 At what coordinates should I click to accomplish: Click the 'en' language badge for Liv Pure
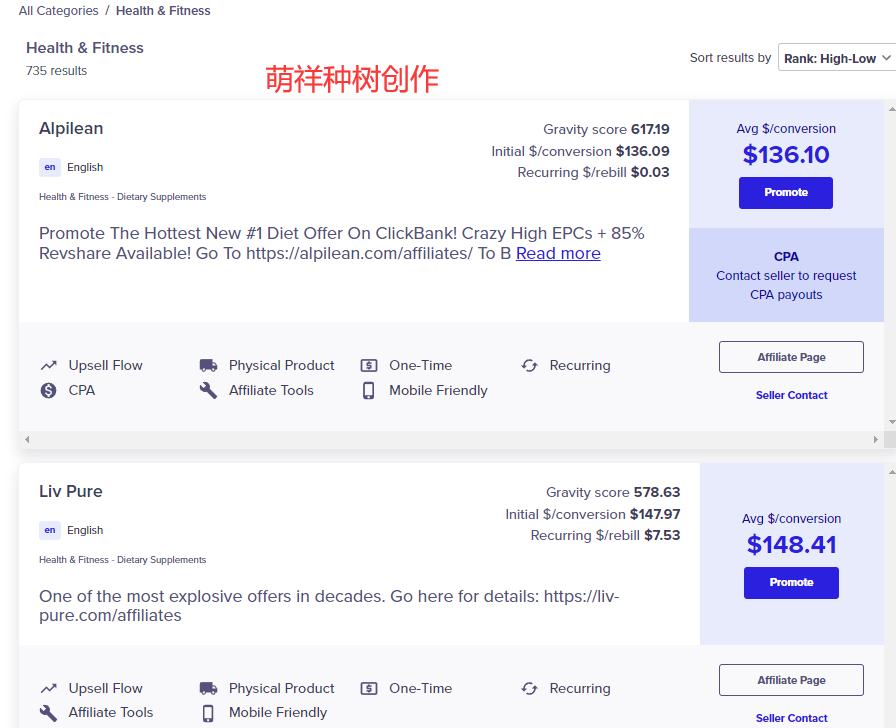(x=50, y=530)
